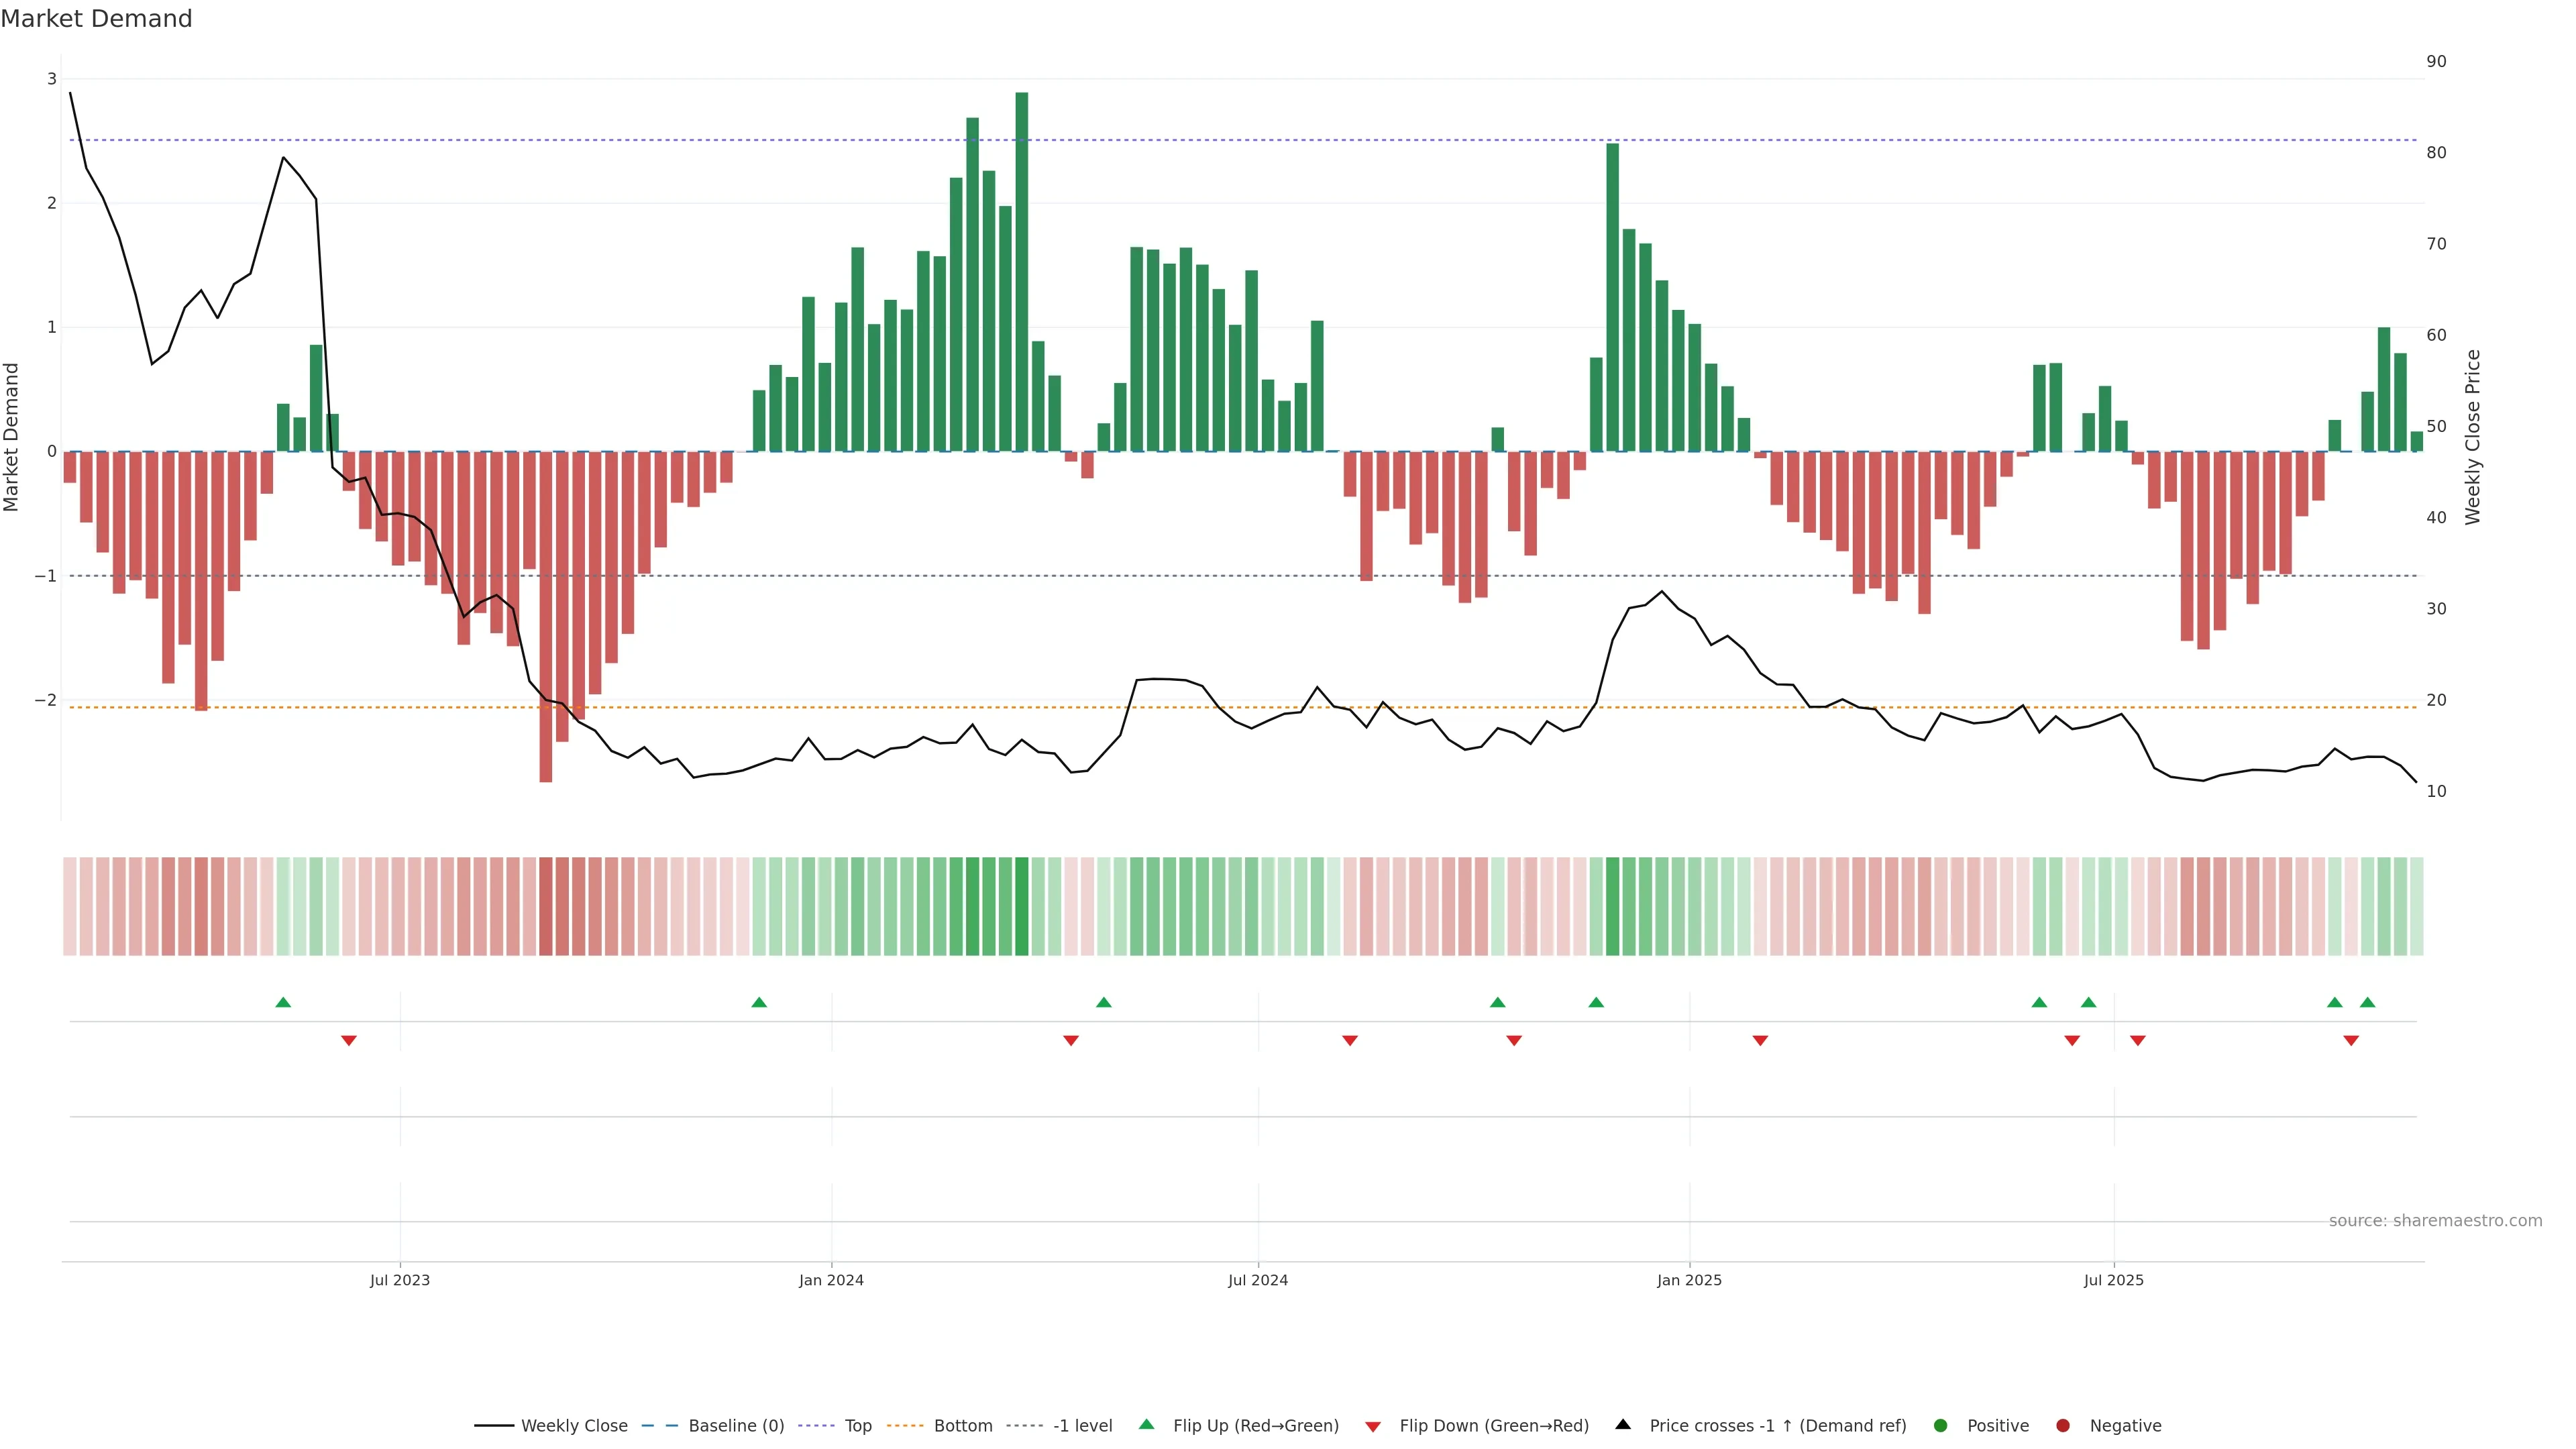Screen dimensions: 2576x1449
Task: Click the black Price crosses -1 legend icon
Action: tap(1623, 1425)
